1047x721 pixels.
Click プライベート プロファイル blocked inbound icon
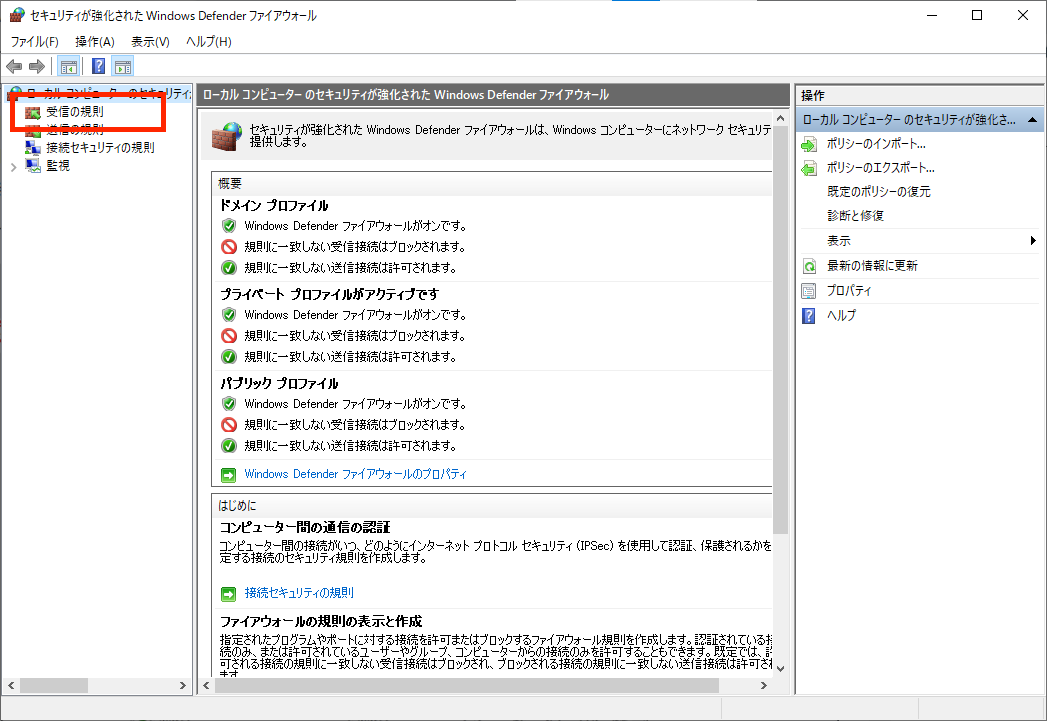point(229,336)
